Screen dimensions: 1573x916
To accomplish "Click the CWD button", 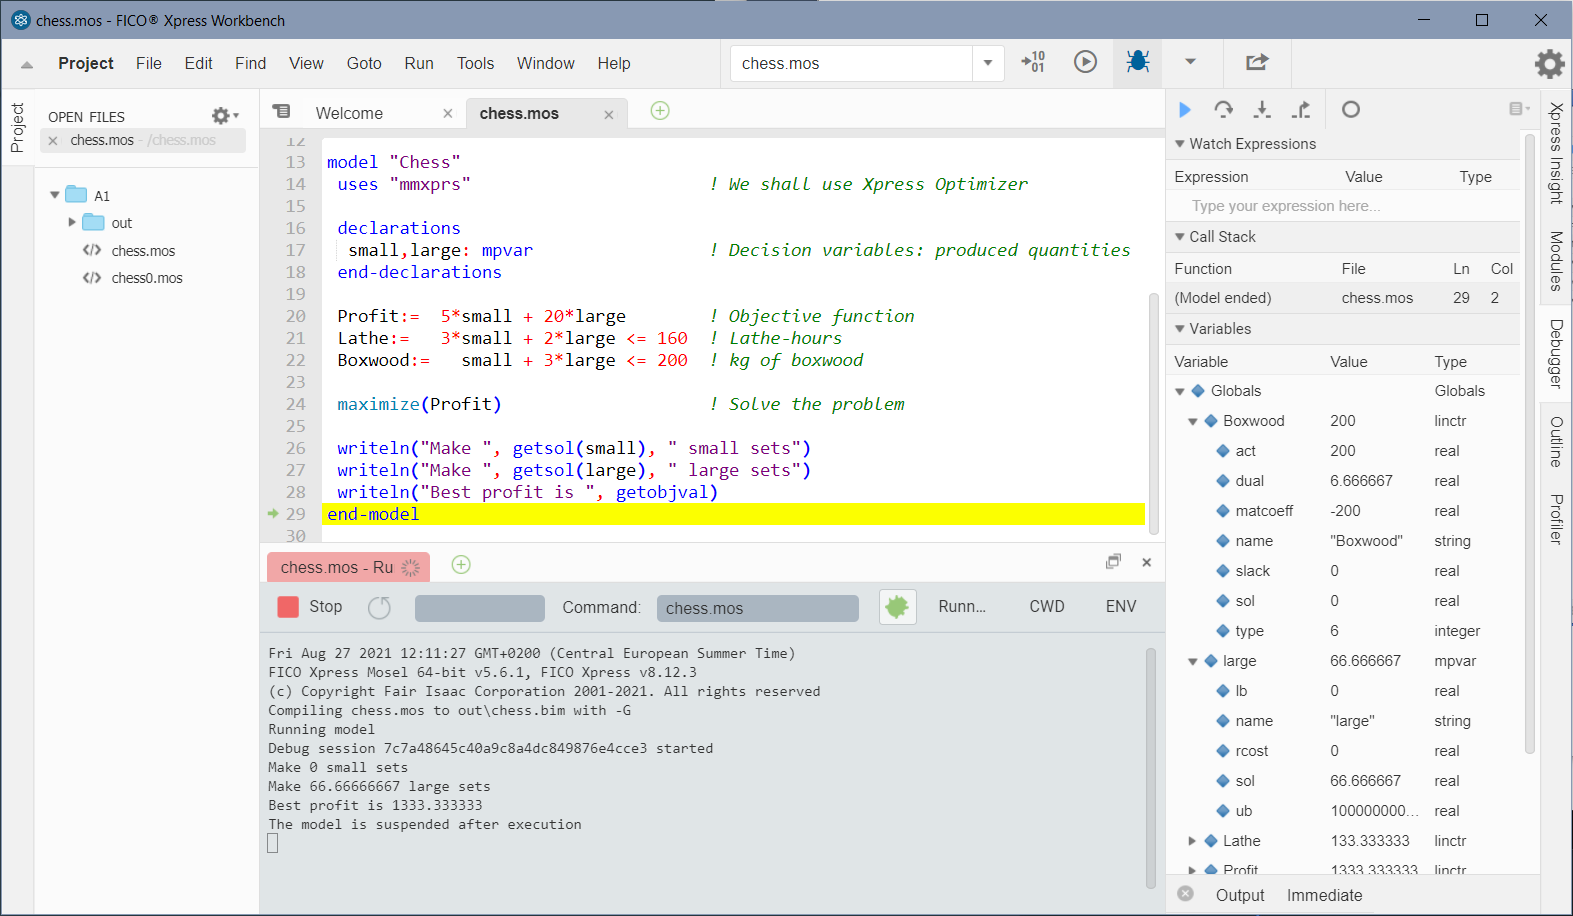I will tap(1047, 607).
